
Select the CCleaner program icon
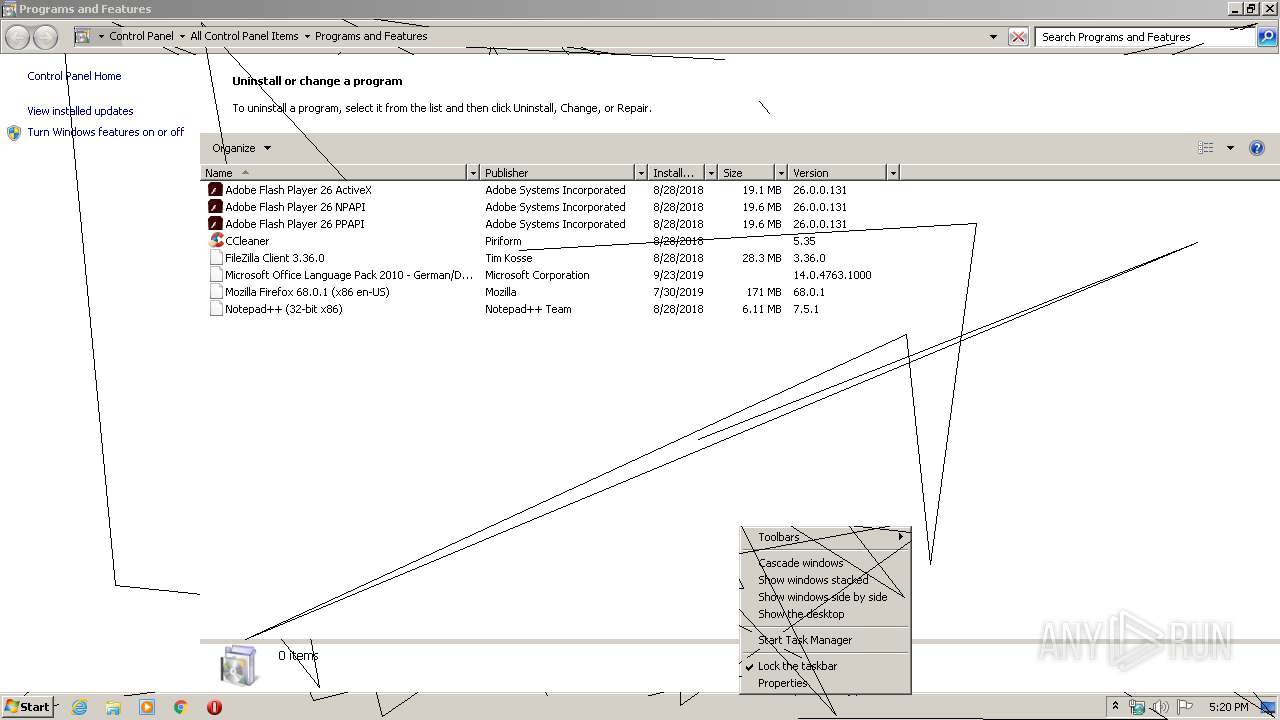click(x=216, y=241)
